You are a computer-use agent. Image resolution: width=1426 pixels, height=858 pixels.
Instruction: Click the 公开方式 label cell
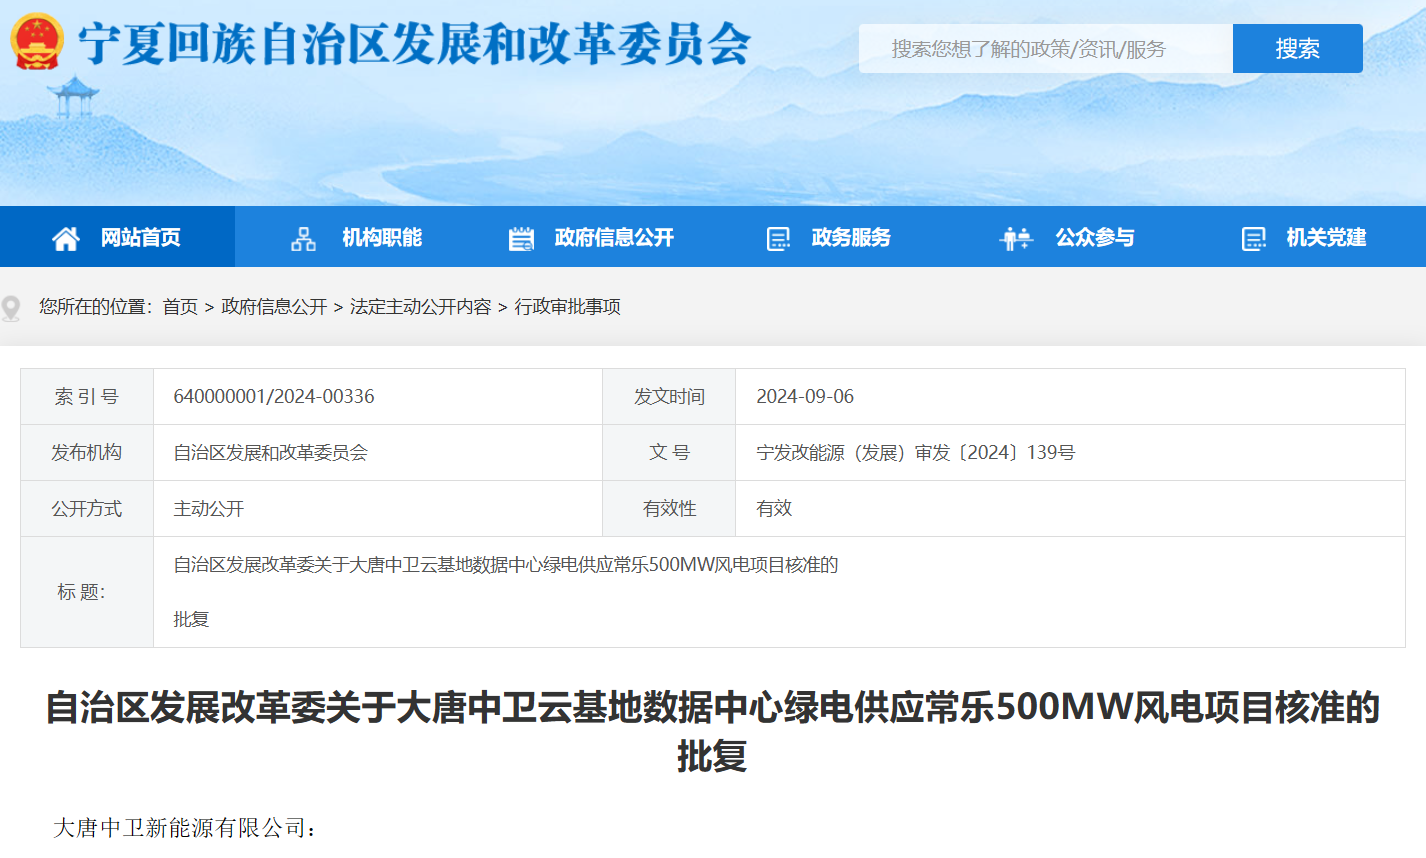(x=87, y=508)
